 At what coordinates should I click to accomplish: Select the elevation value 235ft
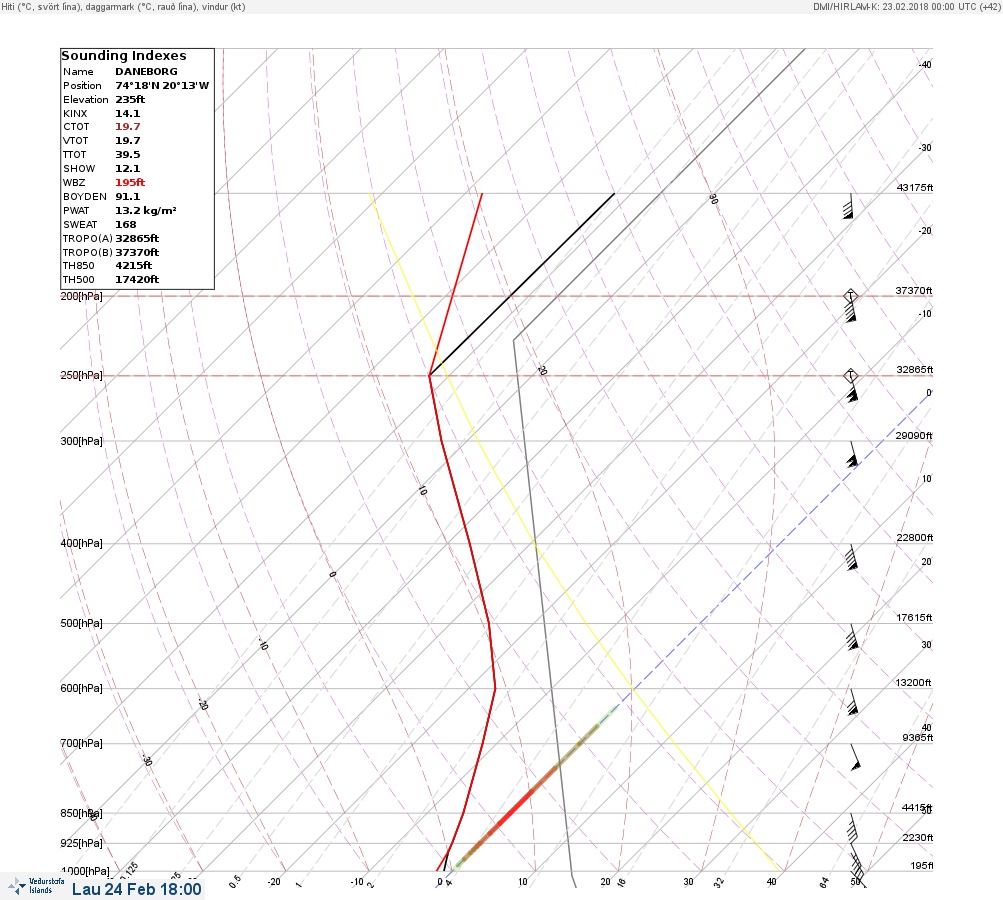(130, 100)
